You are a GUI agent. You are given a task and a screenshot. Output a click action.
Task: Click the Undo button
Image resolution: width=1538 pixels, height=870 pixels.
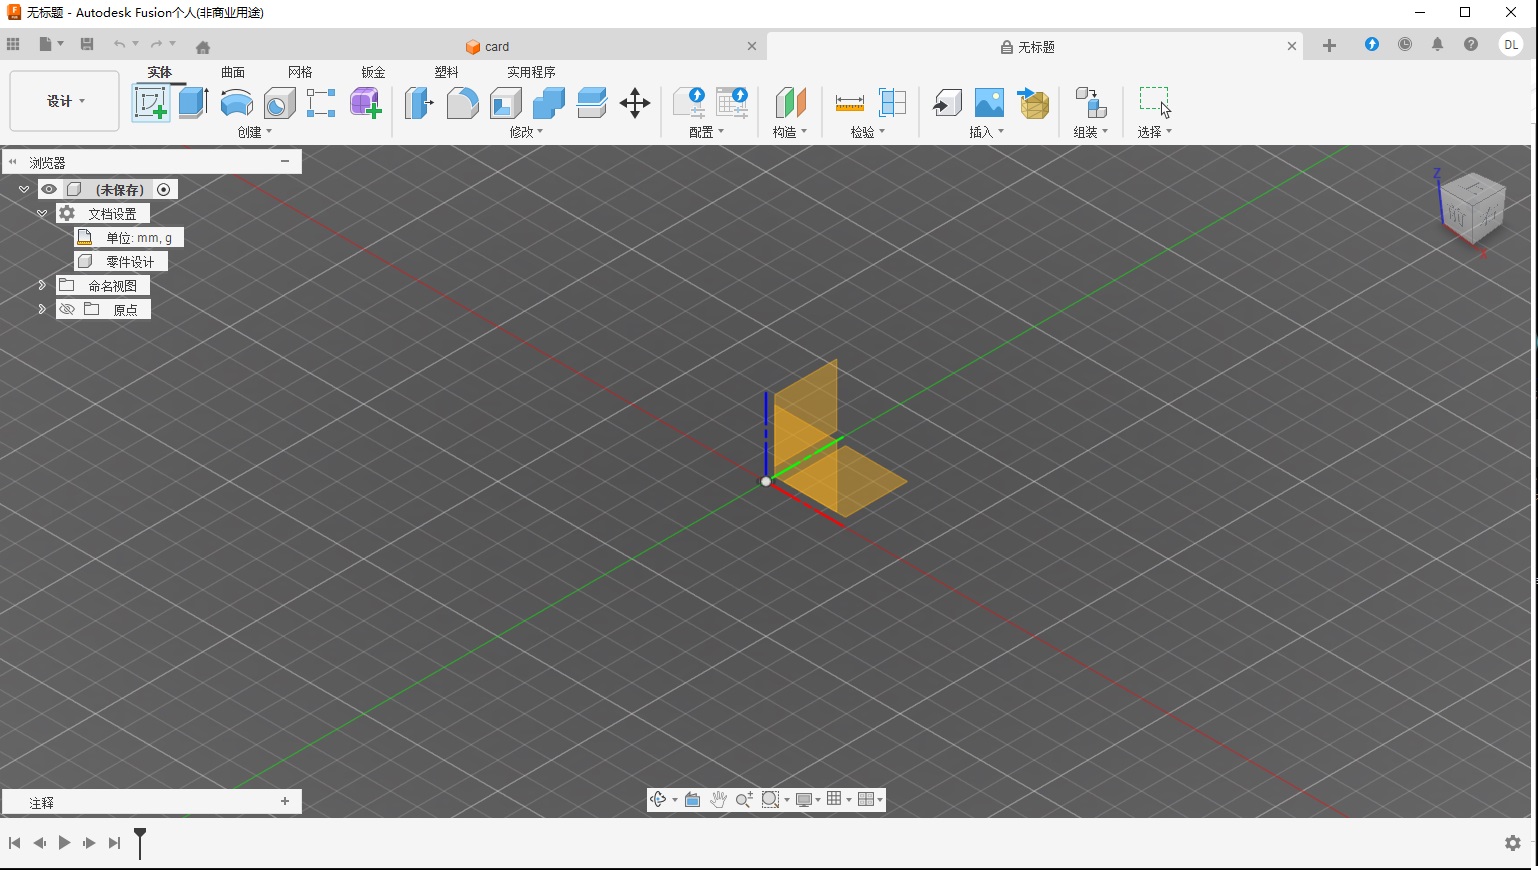pyautogui.click(x=120, y=44)
